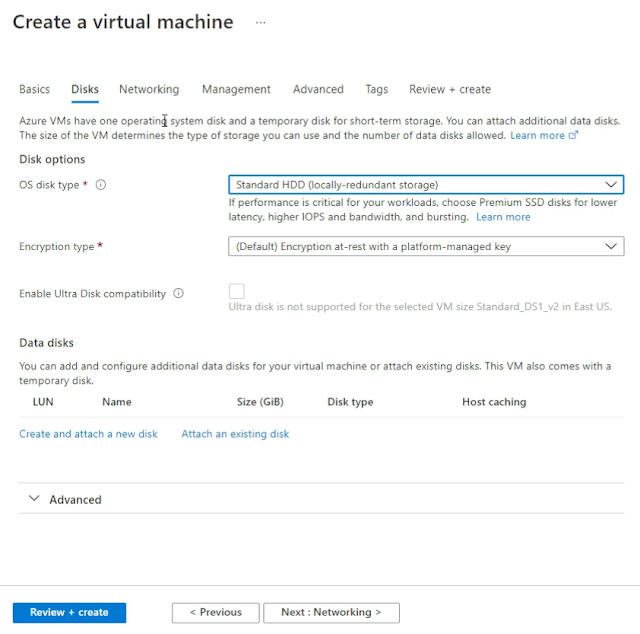Click the Disk options heading

(x=52, y=159)
